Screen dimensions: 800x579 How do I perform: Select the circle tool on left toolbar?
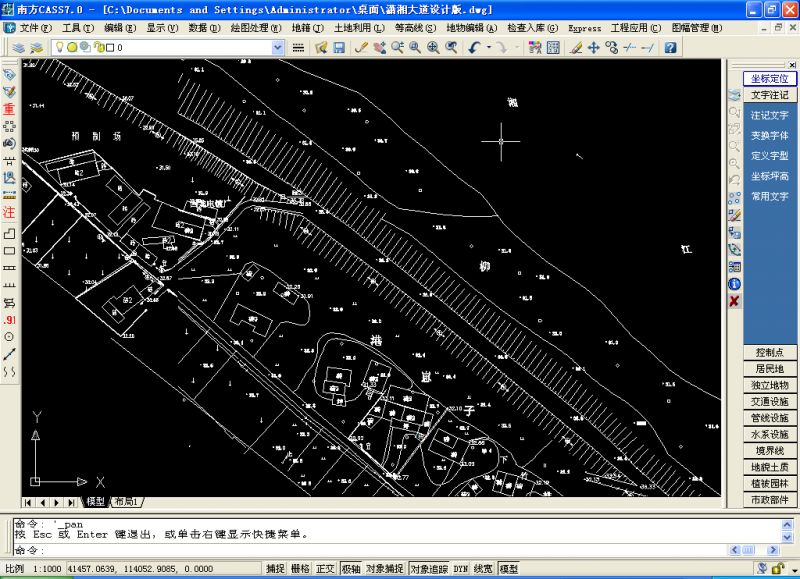click(x=9, y=337)
